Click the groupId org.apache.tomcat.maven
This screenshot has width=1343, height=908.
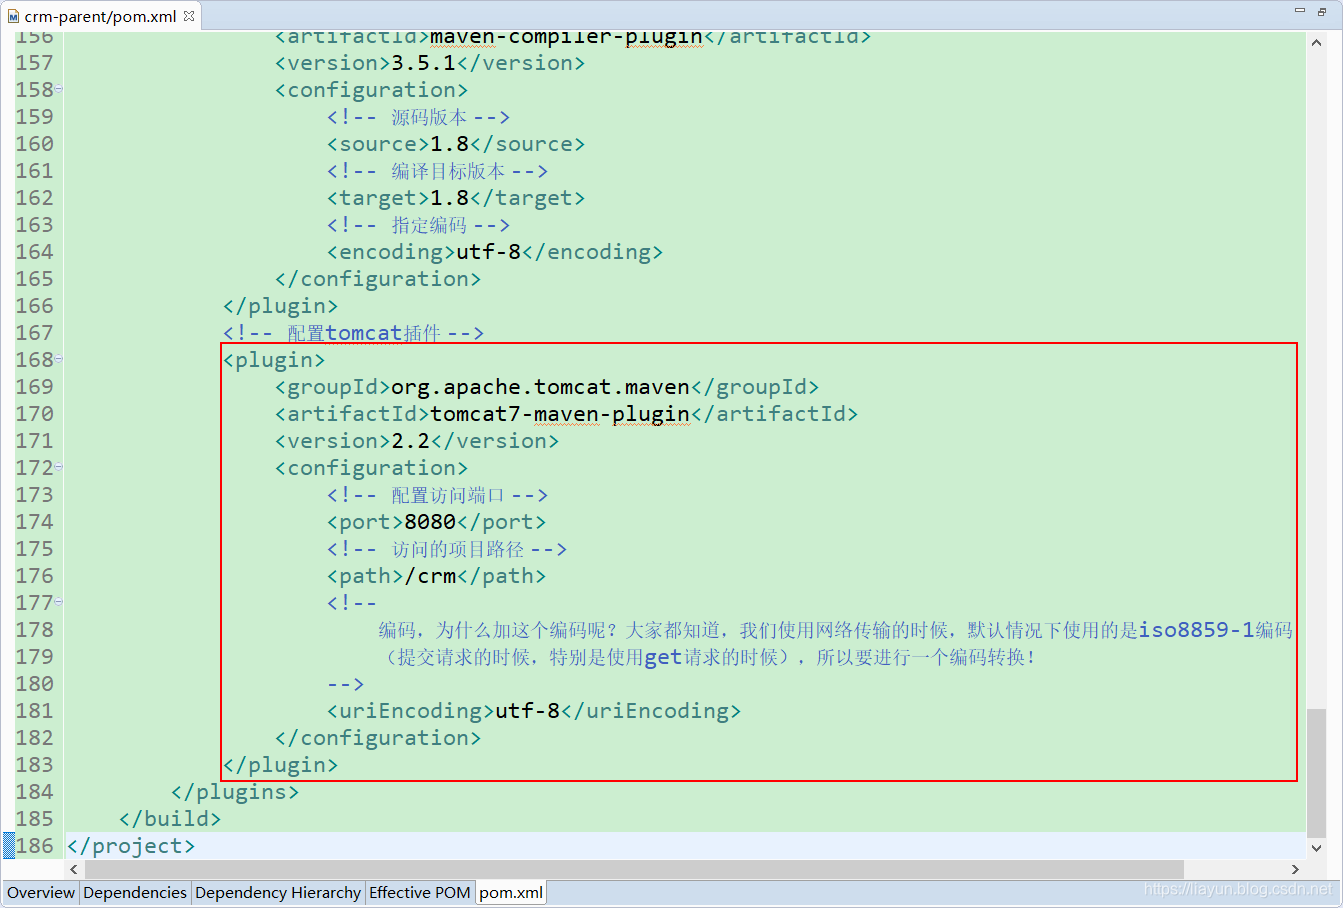(x=540, y=387)
